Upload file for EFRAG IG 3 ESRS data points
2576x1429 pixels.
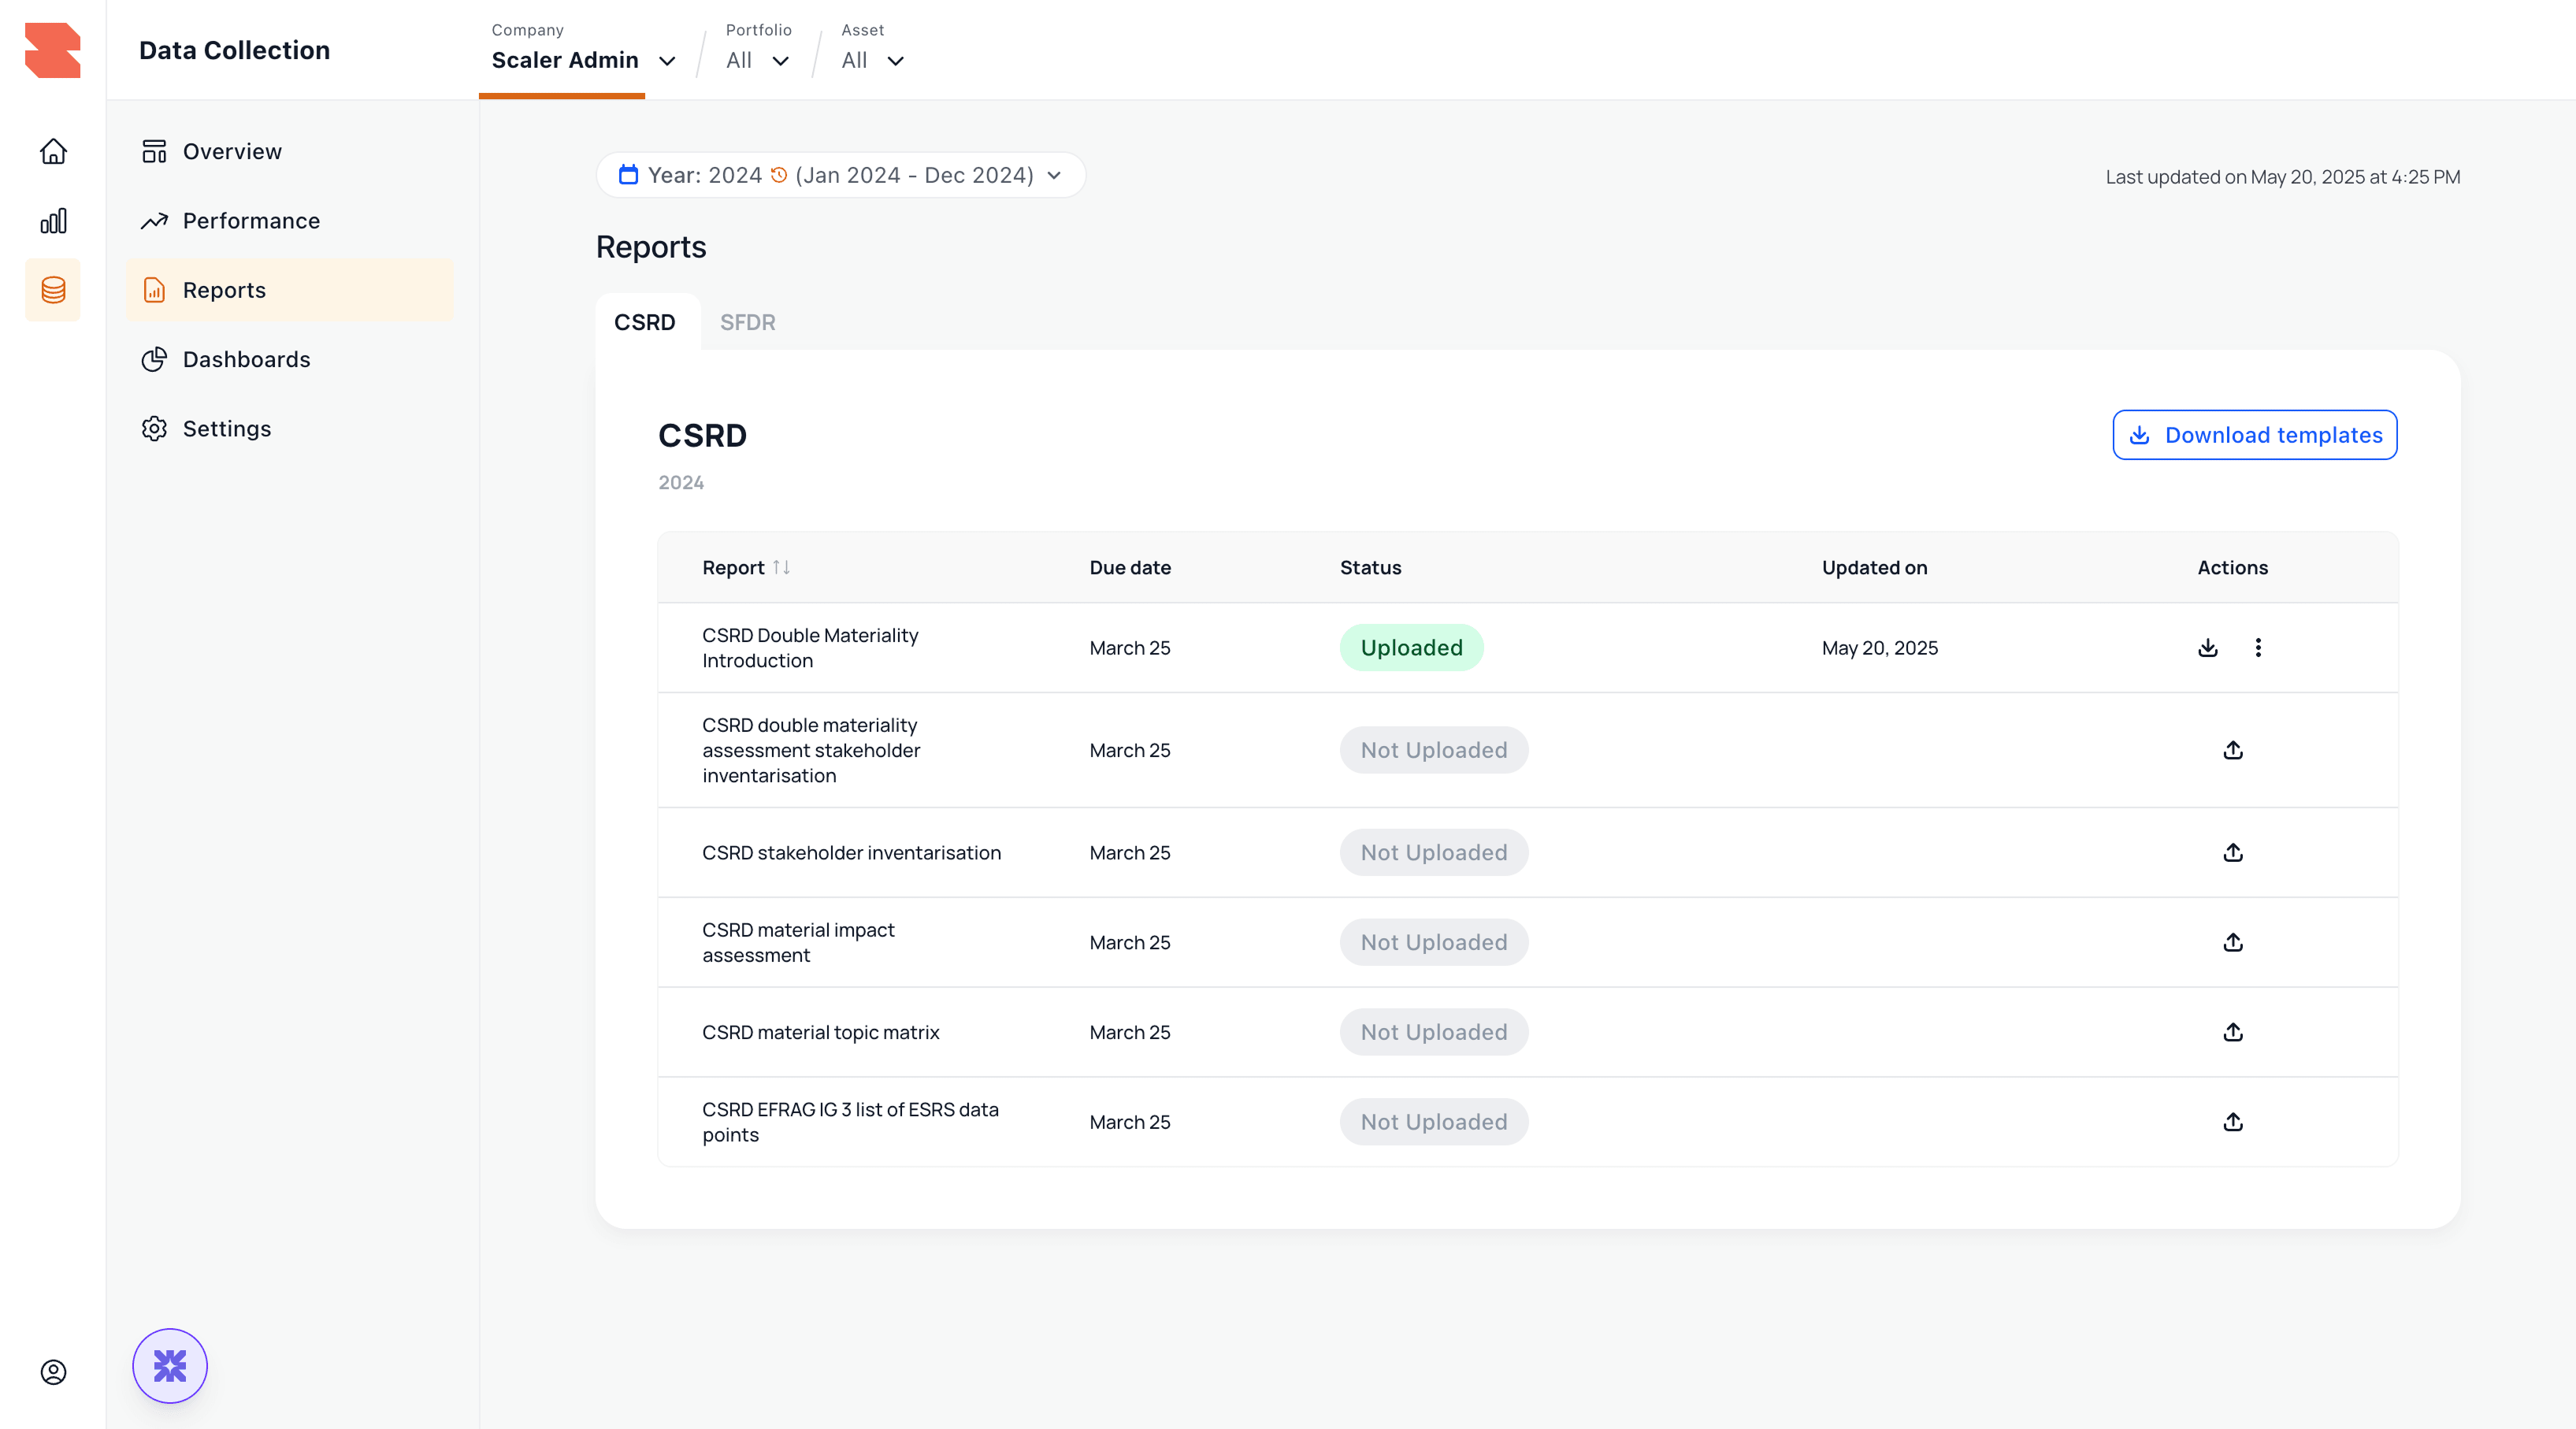pos(2233,1122)
